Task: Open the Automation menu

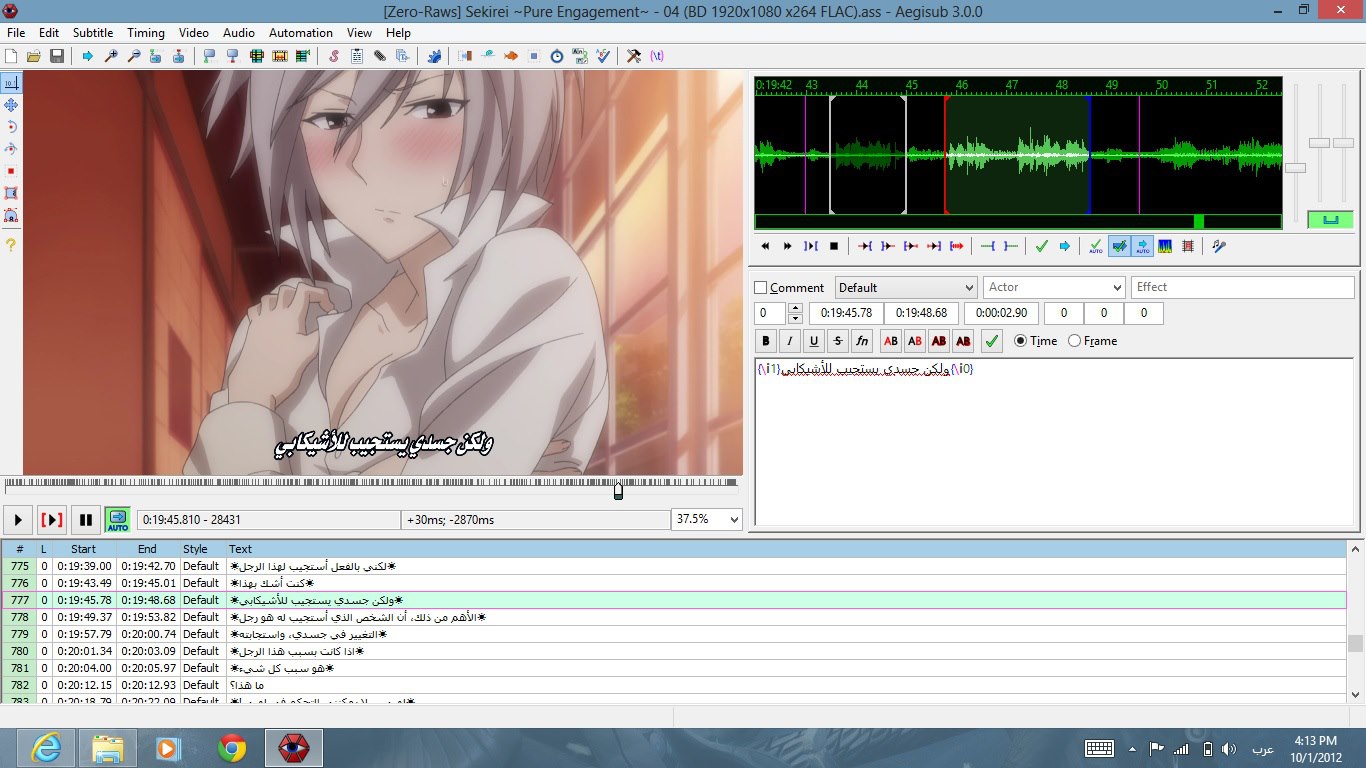Action: pos(301,33)
